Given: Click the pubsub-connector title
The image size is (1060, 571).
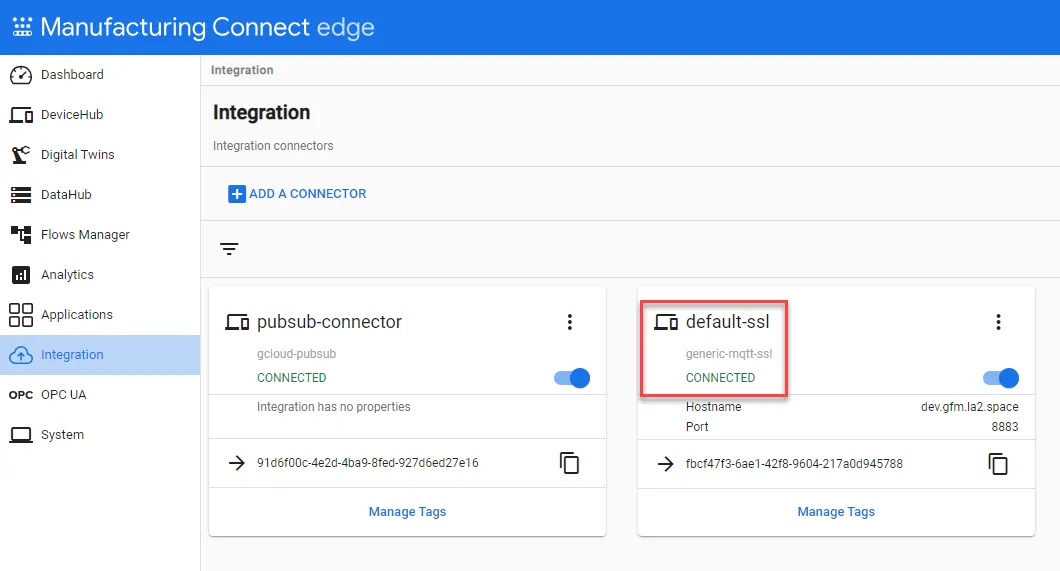Looking at the screenshot, I should click(x=329, y=322).
